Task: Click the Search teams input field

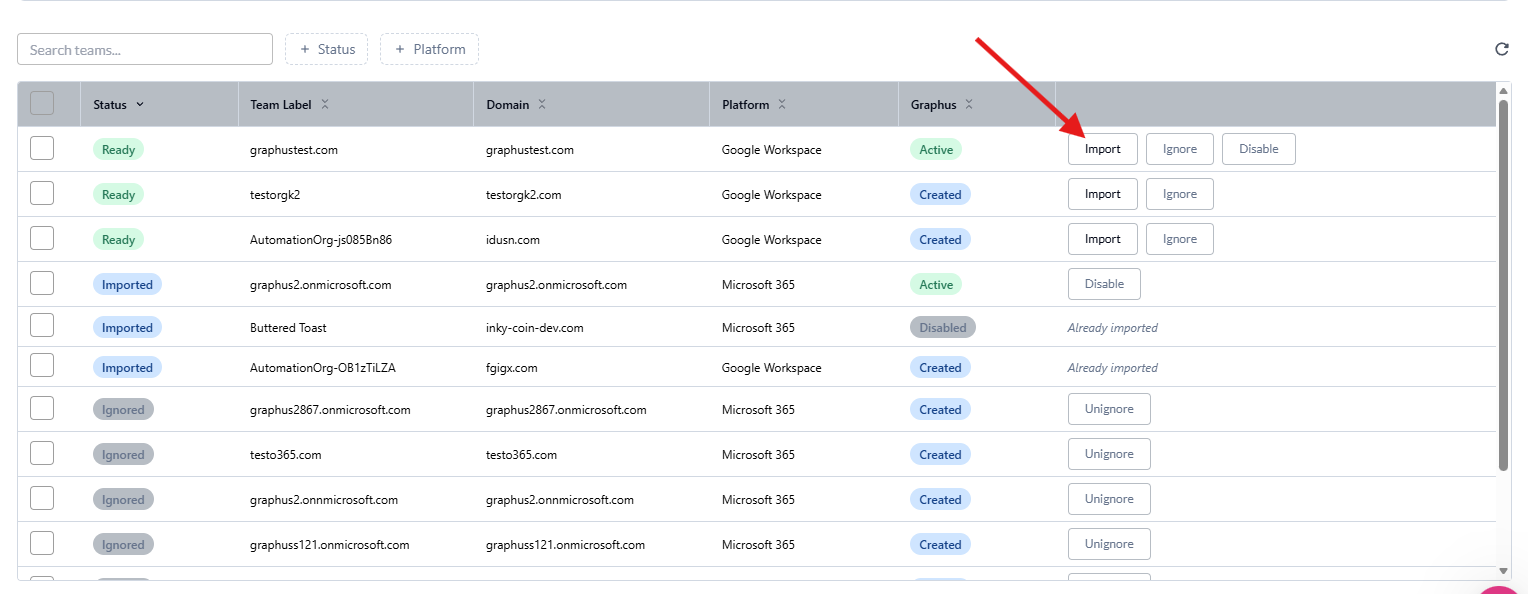Action: (x=145, y=49)
